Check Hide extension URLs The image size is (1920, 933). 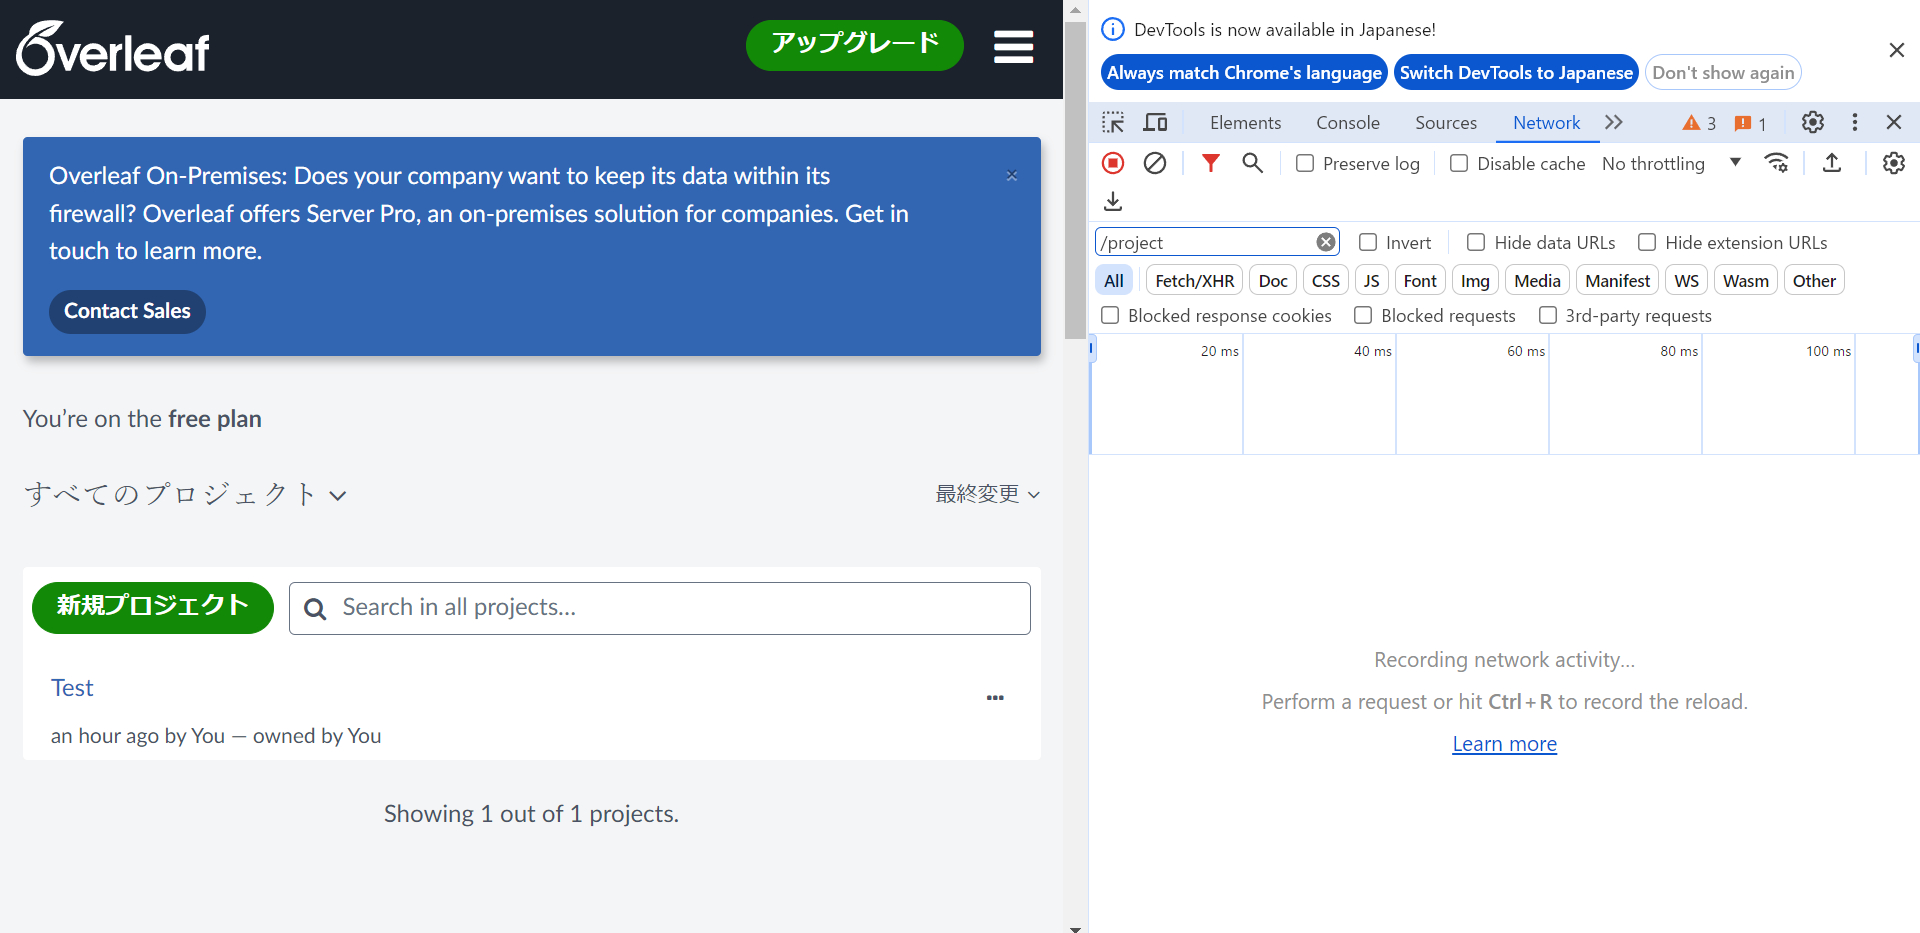point(1647,242)
